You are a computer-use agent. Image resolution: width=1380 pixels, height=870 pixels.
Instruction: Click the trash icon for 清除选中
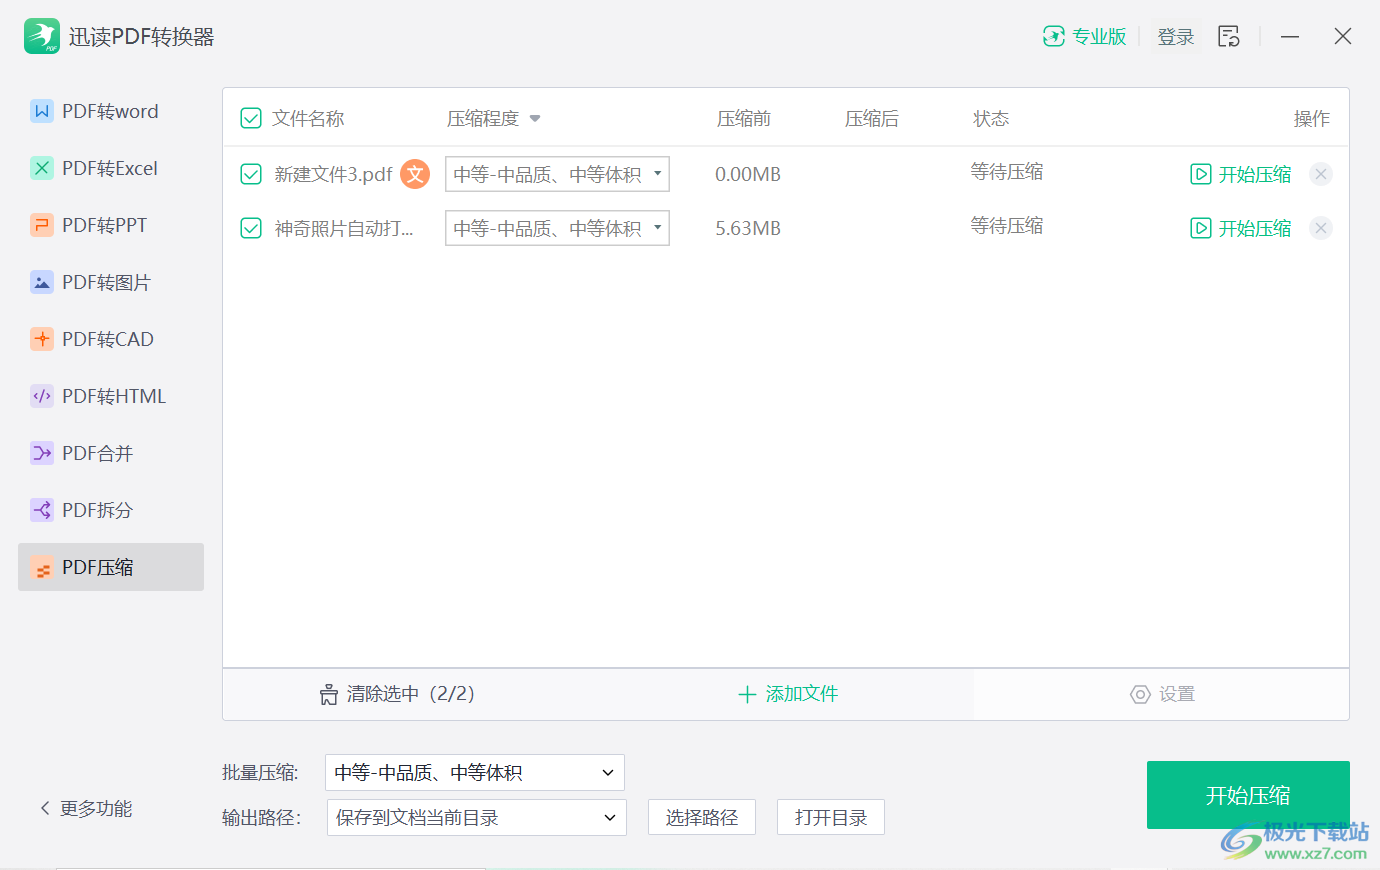(329, 694)
